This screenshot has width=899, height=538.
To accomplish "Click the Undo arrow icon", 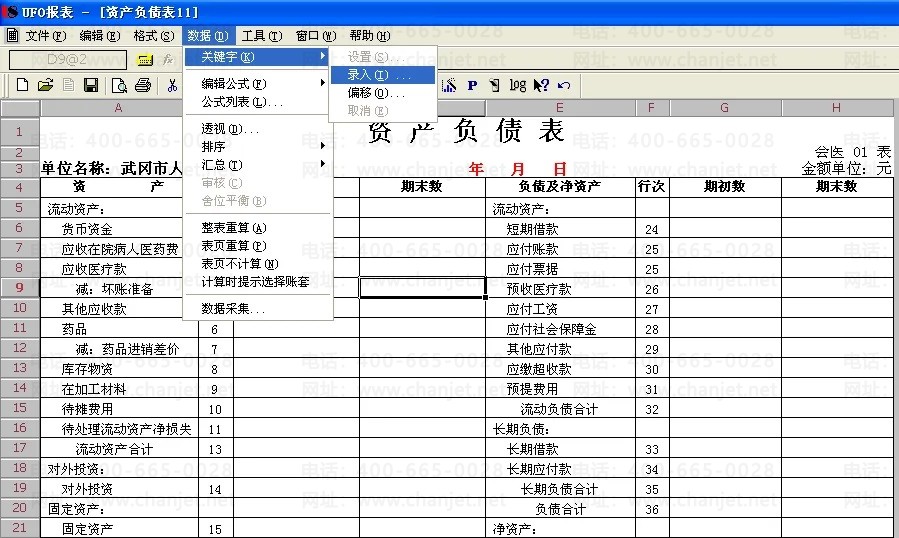I will point(564,85).
